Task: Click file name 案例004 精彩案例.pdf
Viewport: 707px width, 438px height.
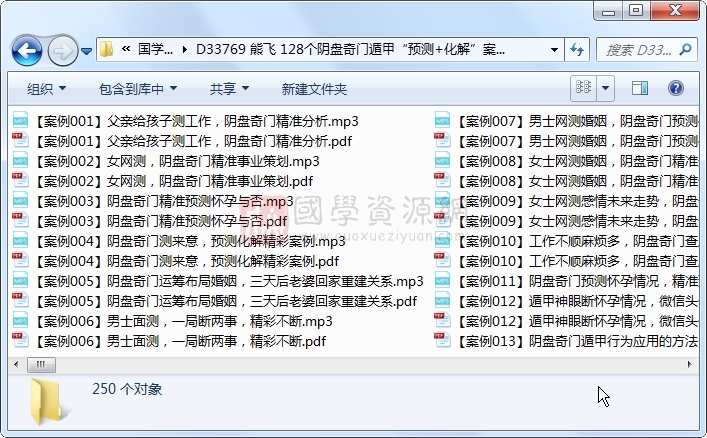Action: coord(186,261)
